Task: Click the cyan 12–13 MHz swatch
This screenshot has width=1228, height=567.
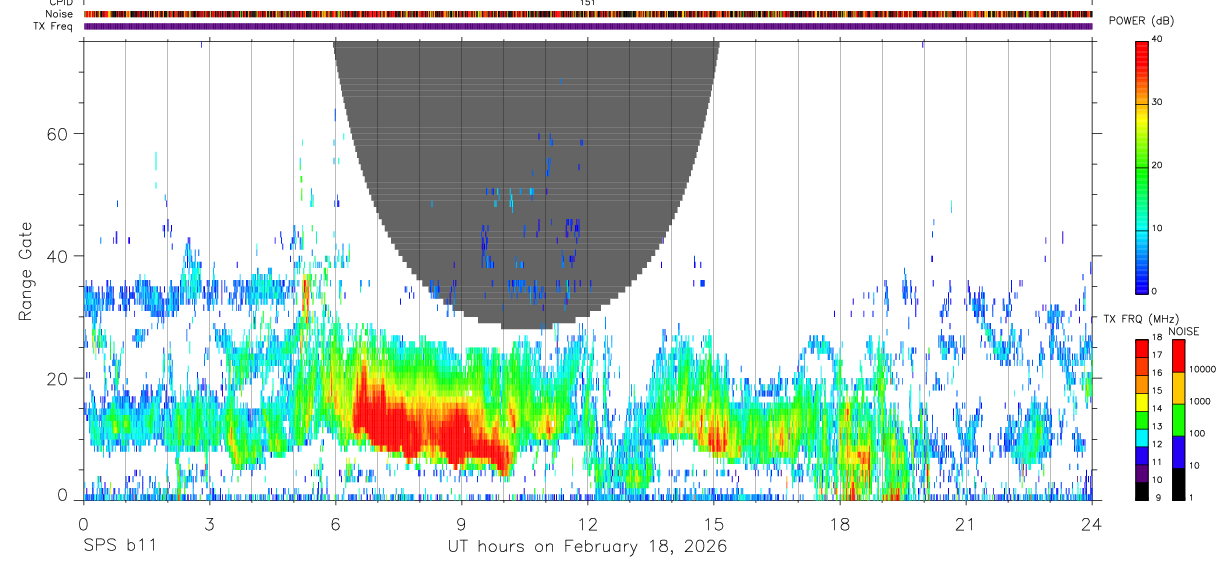Action: [x=1142, y=437]
